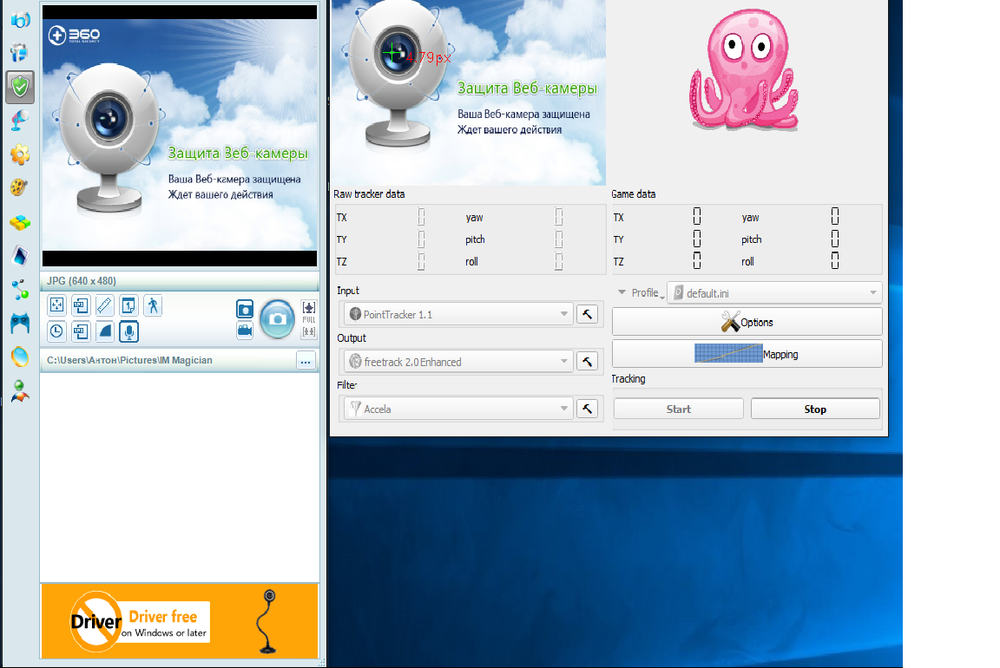Select the numbered page toolbar icon
The image size is (1000, 668).
point(129,306)
